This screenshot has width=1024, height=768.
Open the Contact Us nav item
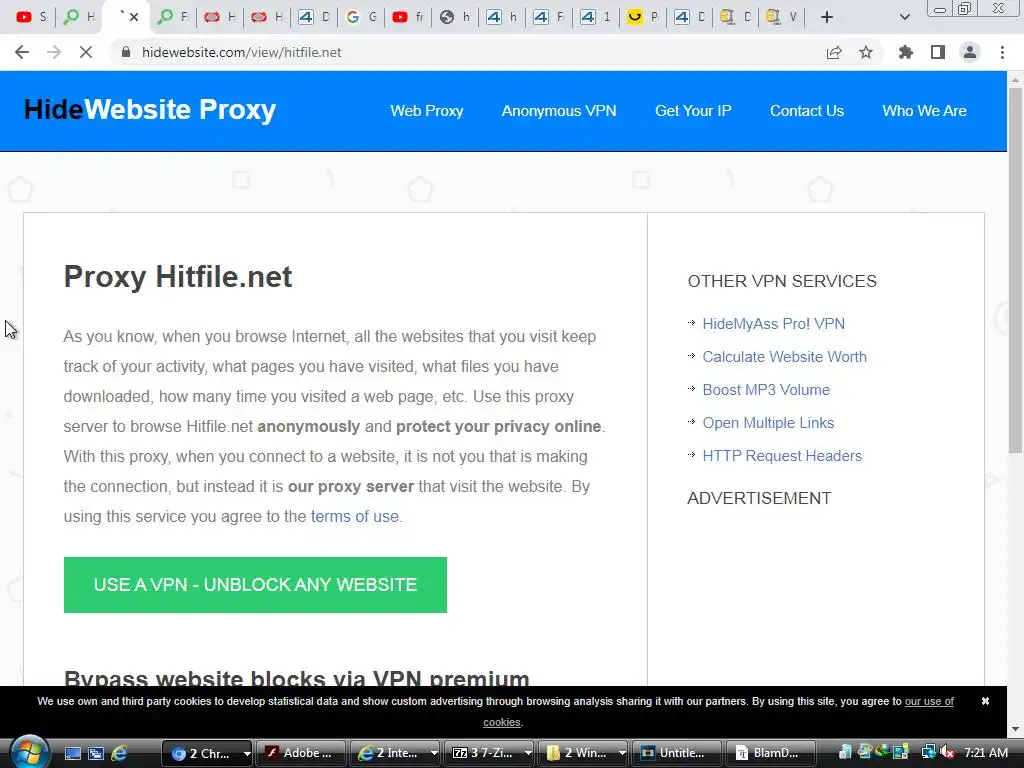point(807,111)
